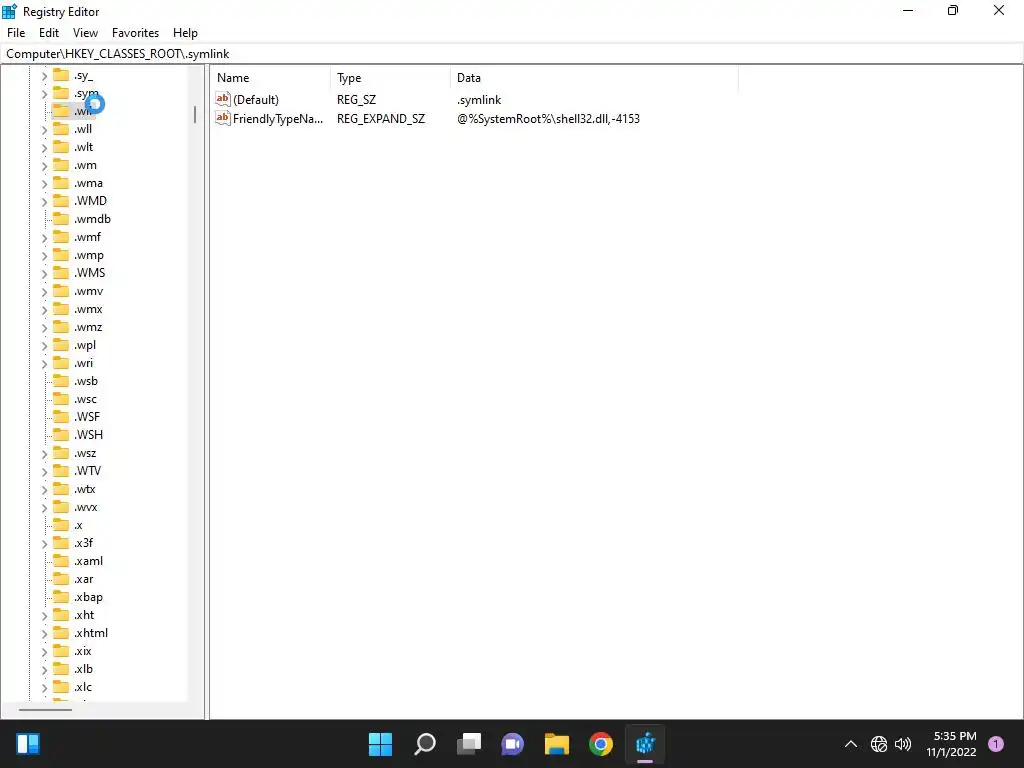
Task: Click the tree pane vertical scrollbar thumb
Action: tap(195, 115)
